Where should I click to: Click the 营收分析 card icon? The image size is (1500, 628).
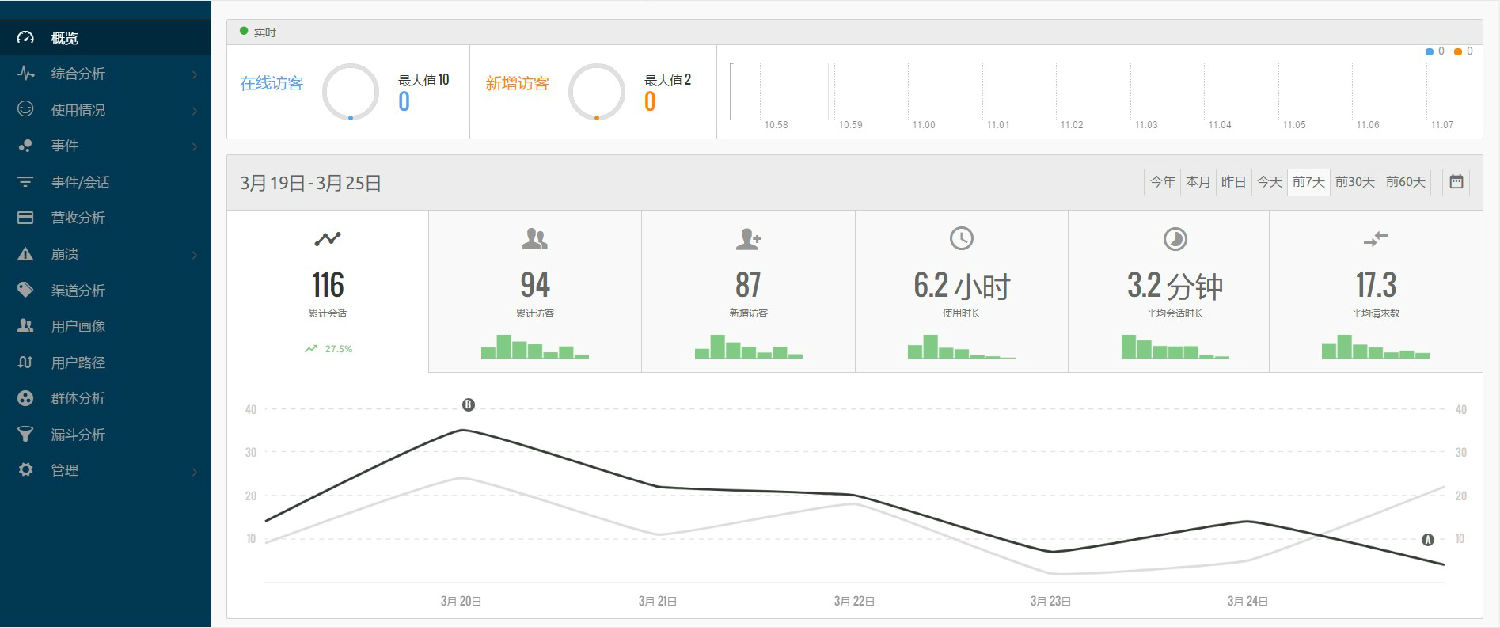(26, 218)
